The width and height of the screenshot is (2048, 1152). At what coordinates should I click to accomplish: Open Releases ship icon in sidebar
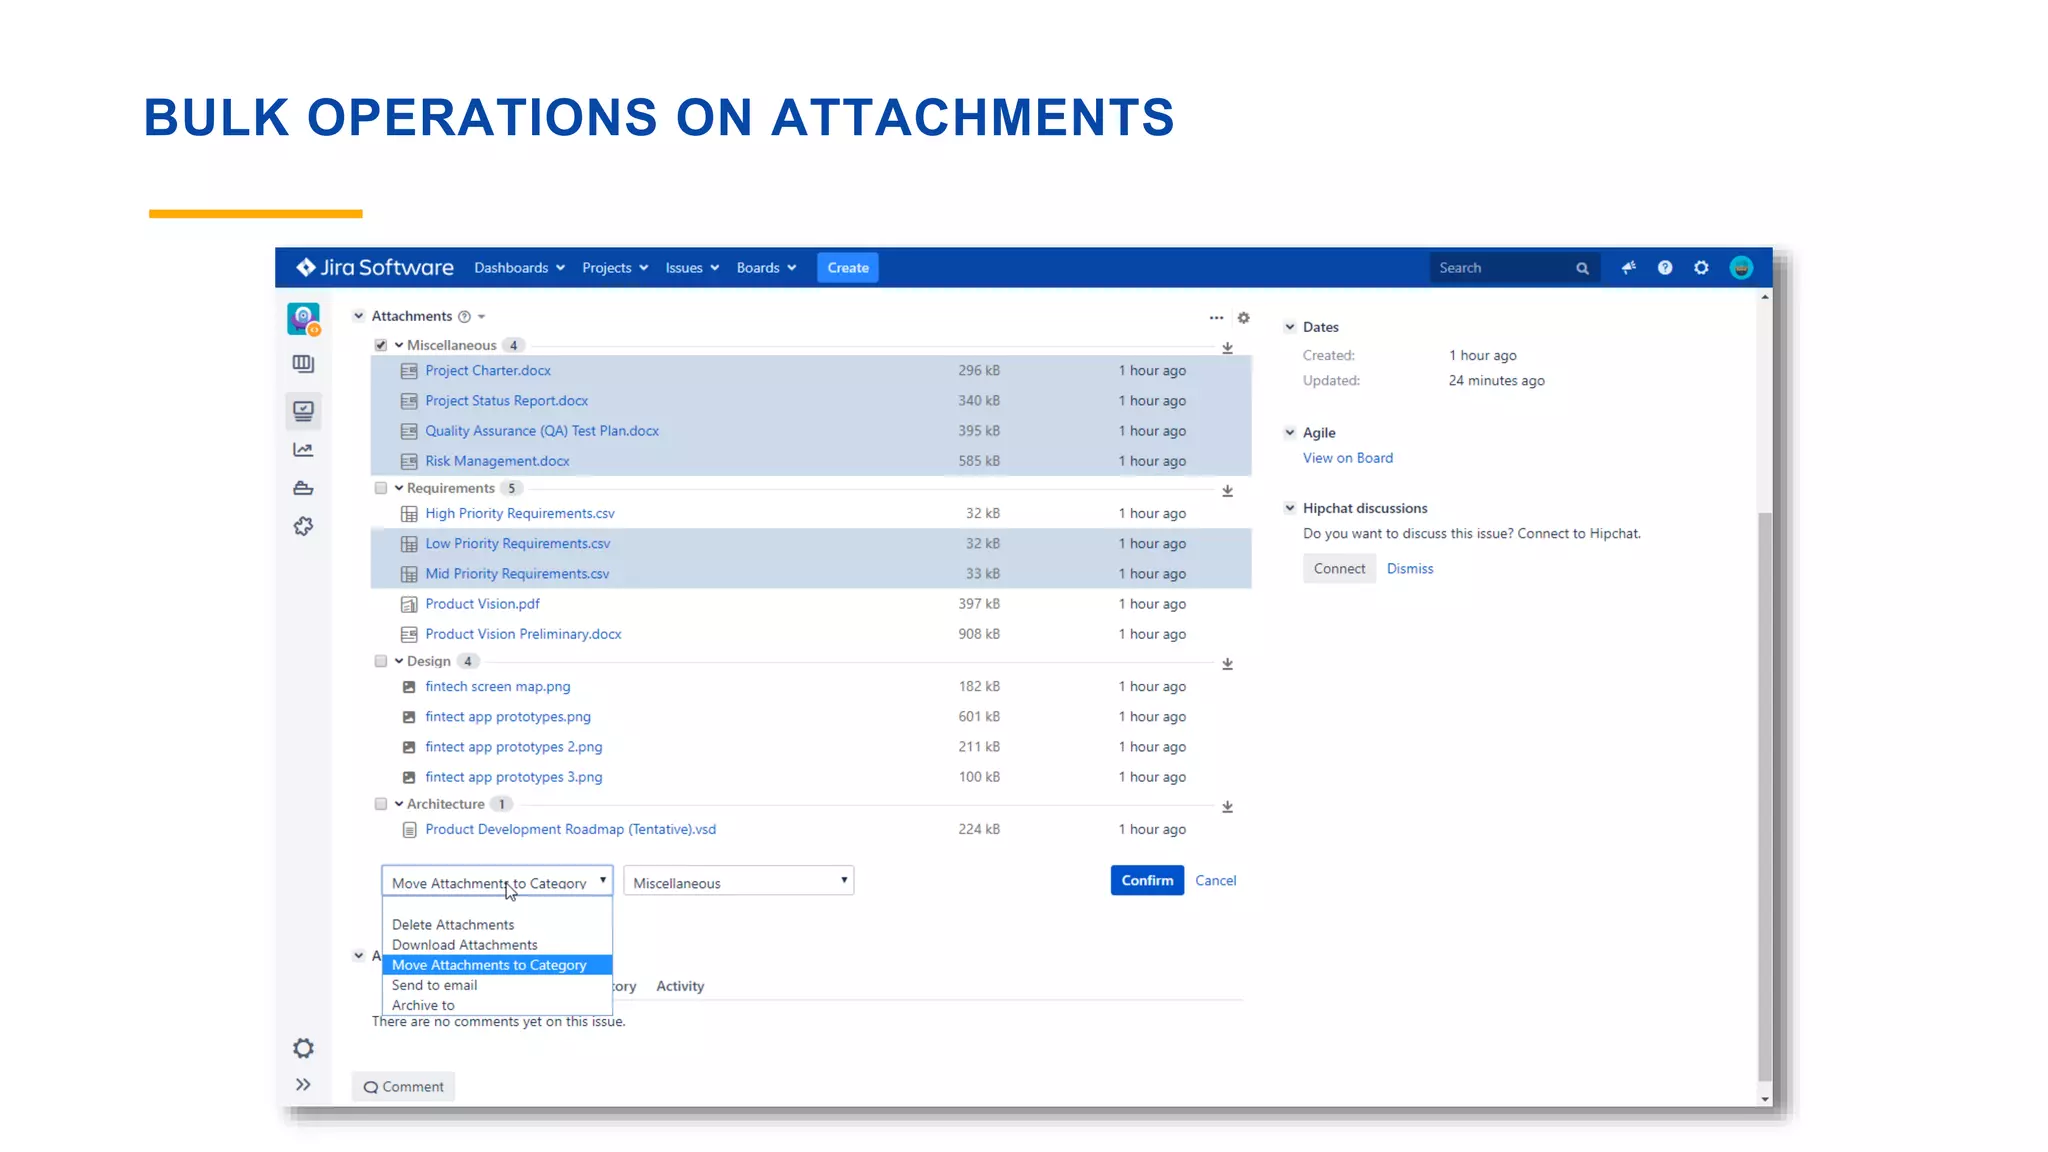[303, 488]
